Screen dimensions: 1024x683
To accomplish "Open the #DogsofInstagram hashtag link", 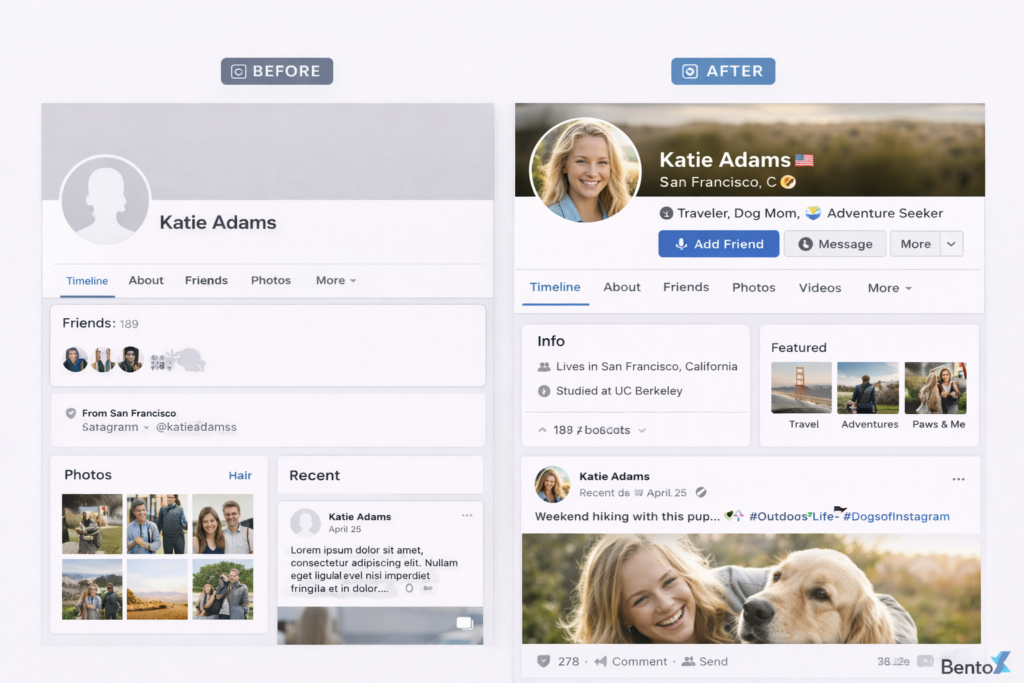I will tap(896, 517).
